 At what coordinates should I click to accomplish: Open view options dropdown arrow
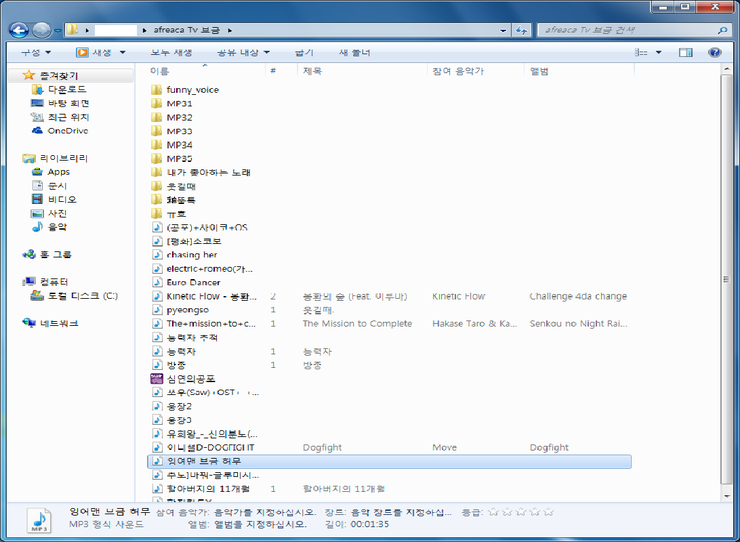click(x=658, y=52)
